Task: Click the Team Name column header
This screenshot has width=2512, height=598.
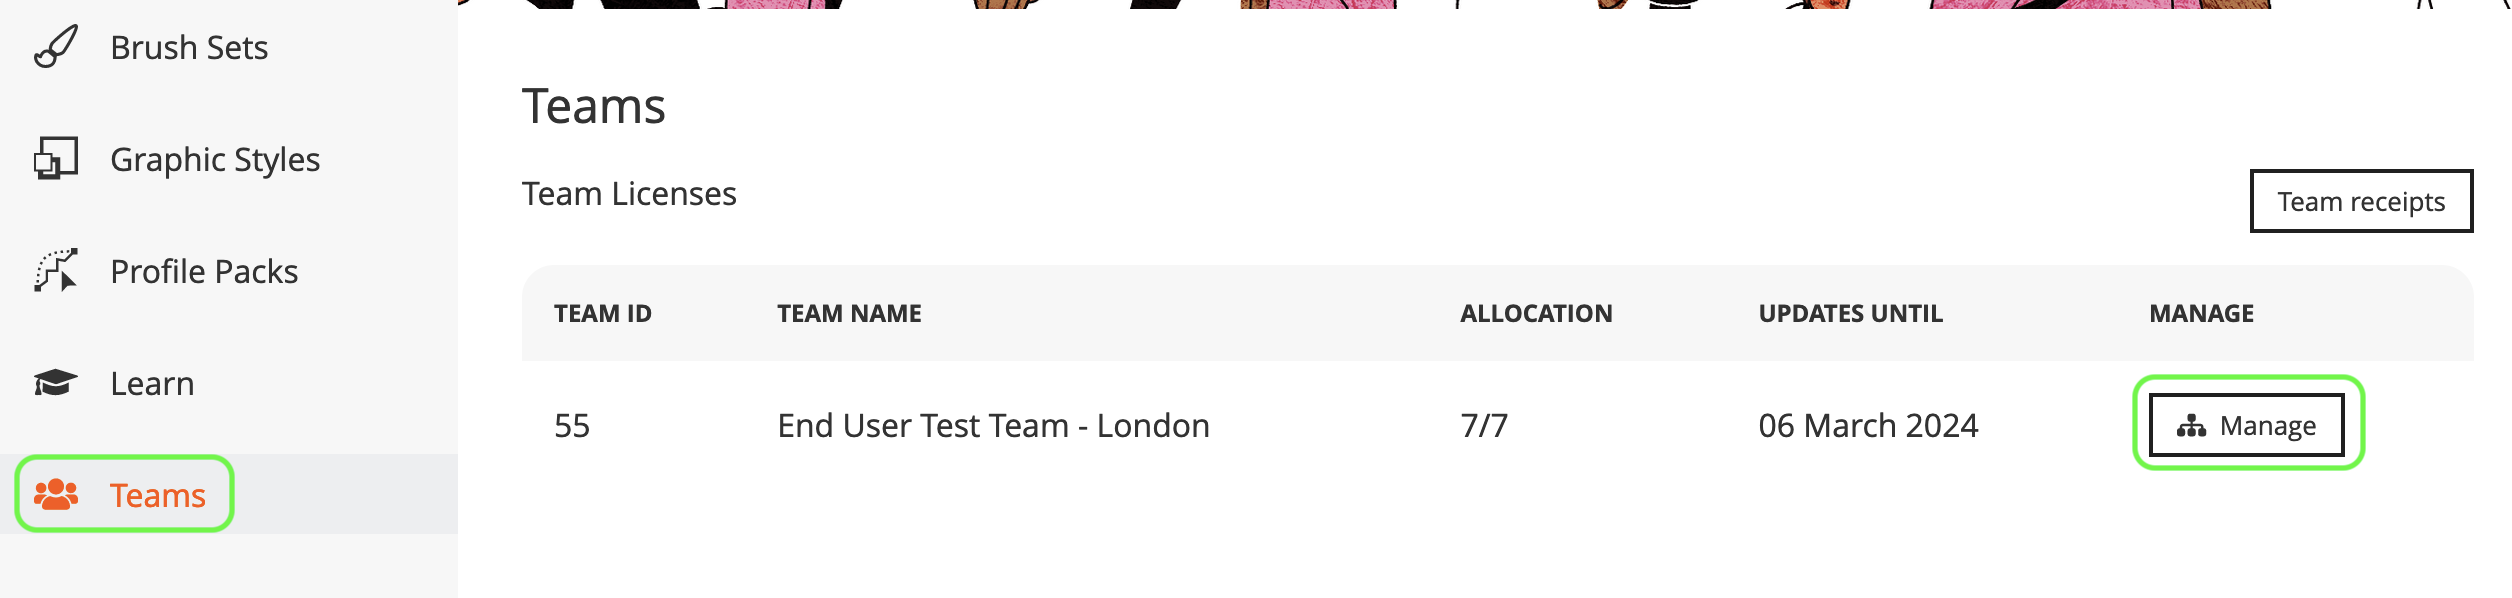Action: [x=849, y=314]
